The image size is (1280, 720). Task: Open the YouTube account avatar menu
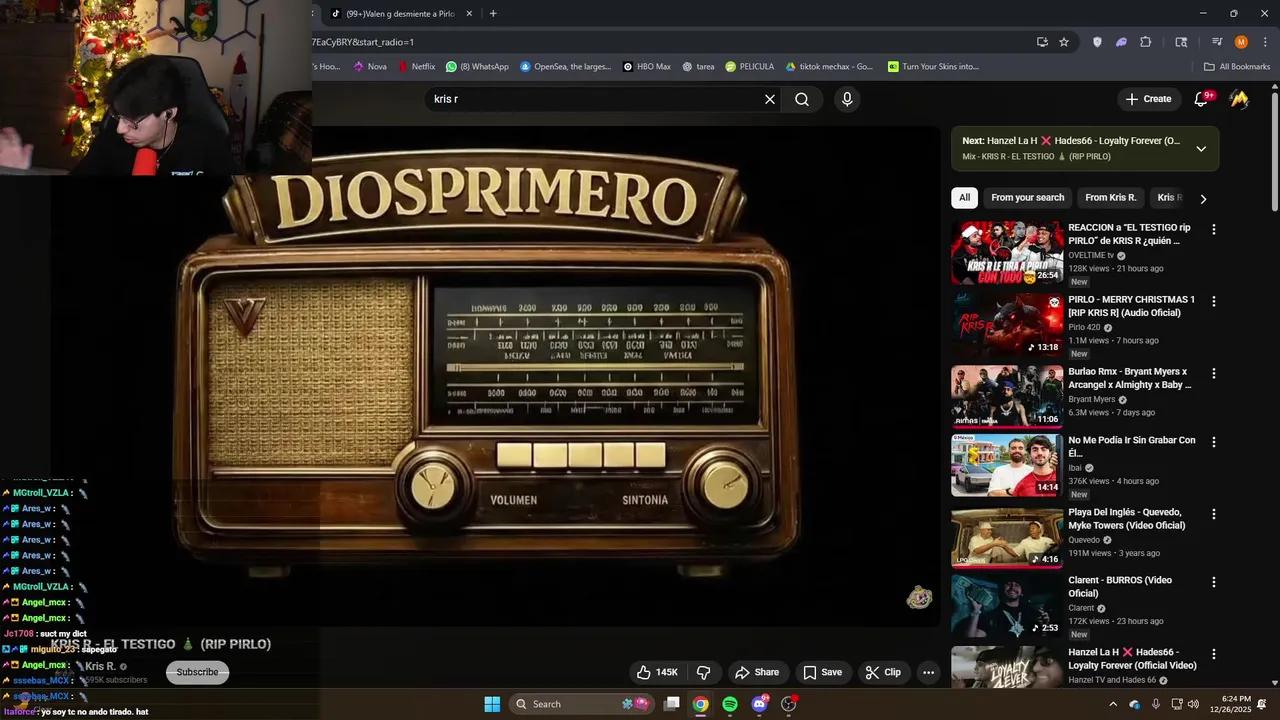point(1239,99)
